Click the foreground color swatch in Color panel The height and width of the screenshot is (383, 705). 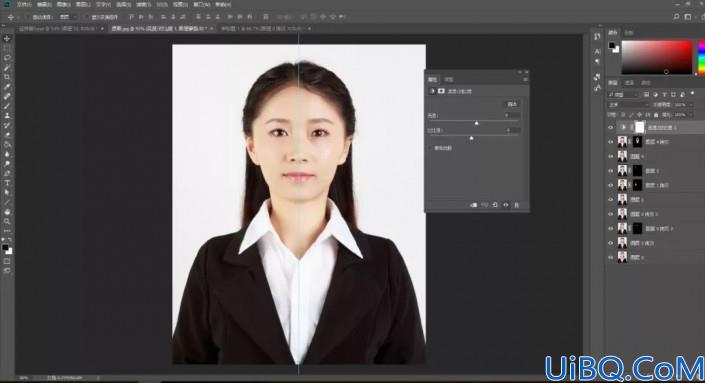tap(612, 45)
